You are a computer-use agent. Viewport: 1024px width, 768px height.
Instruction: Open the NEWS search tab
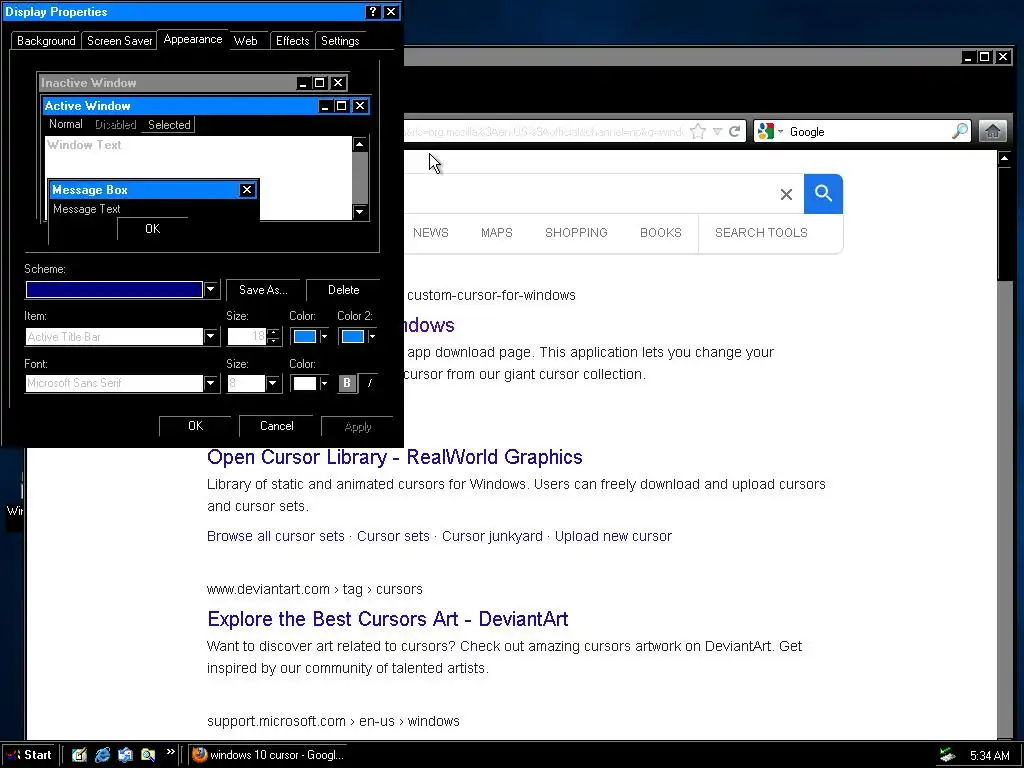tap(430, 232)
